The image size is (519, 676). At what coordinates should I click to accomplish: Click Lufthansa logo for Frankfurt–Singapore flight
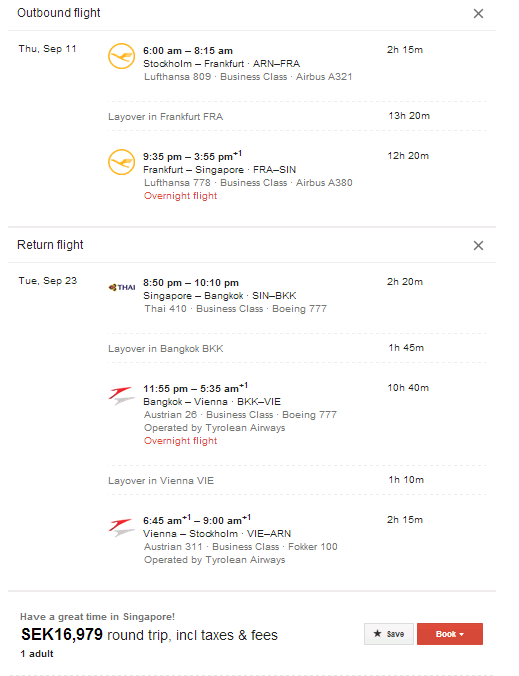pyautogui.click(x=121, y=162)
